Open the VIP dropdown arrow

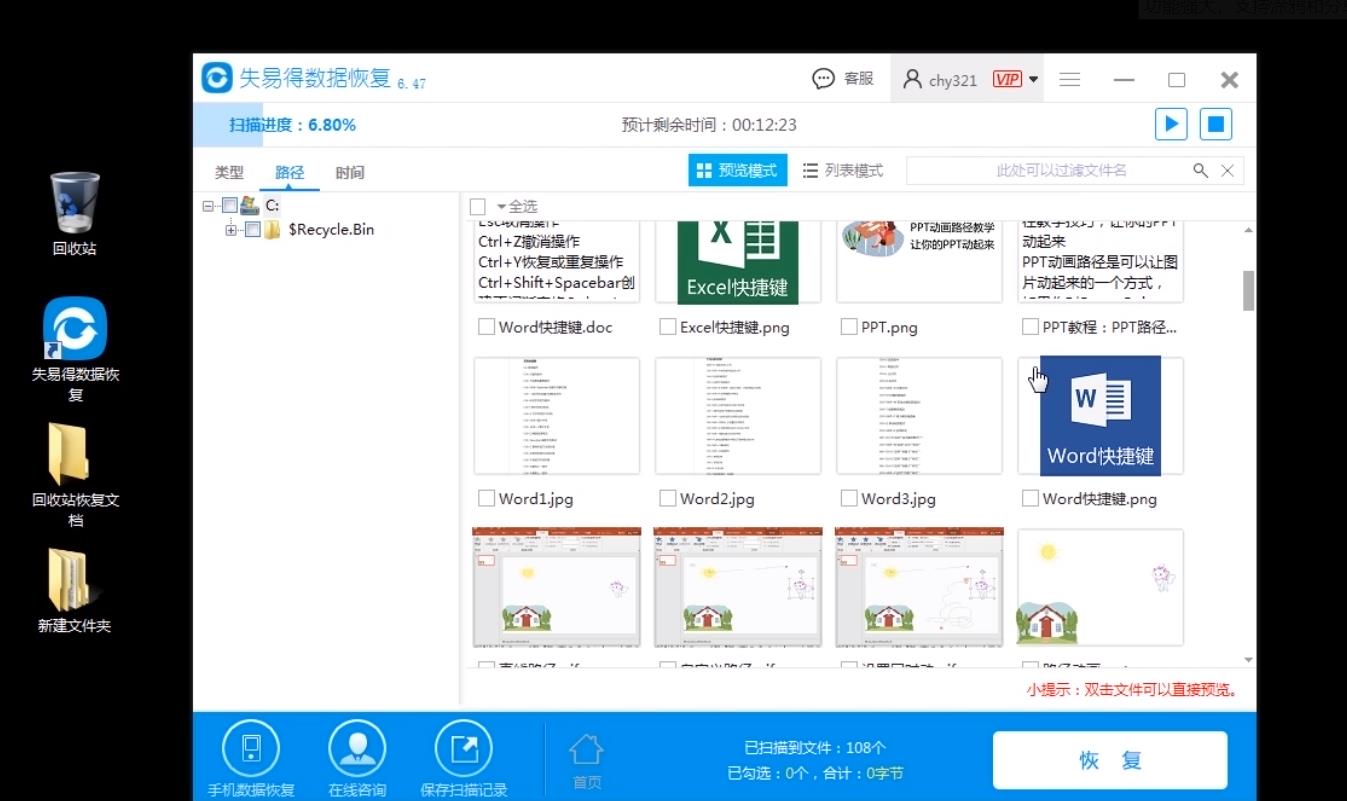[1033, 80]
